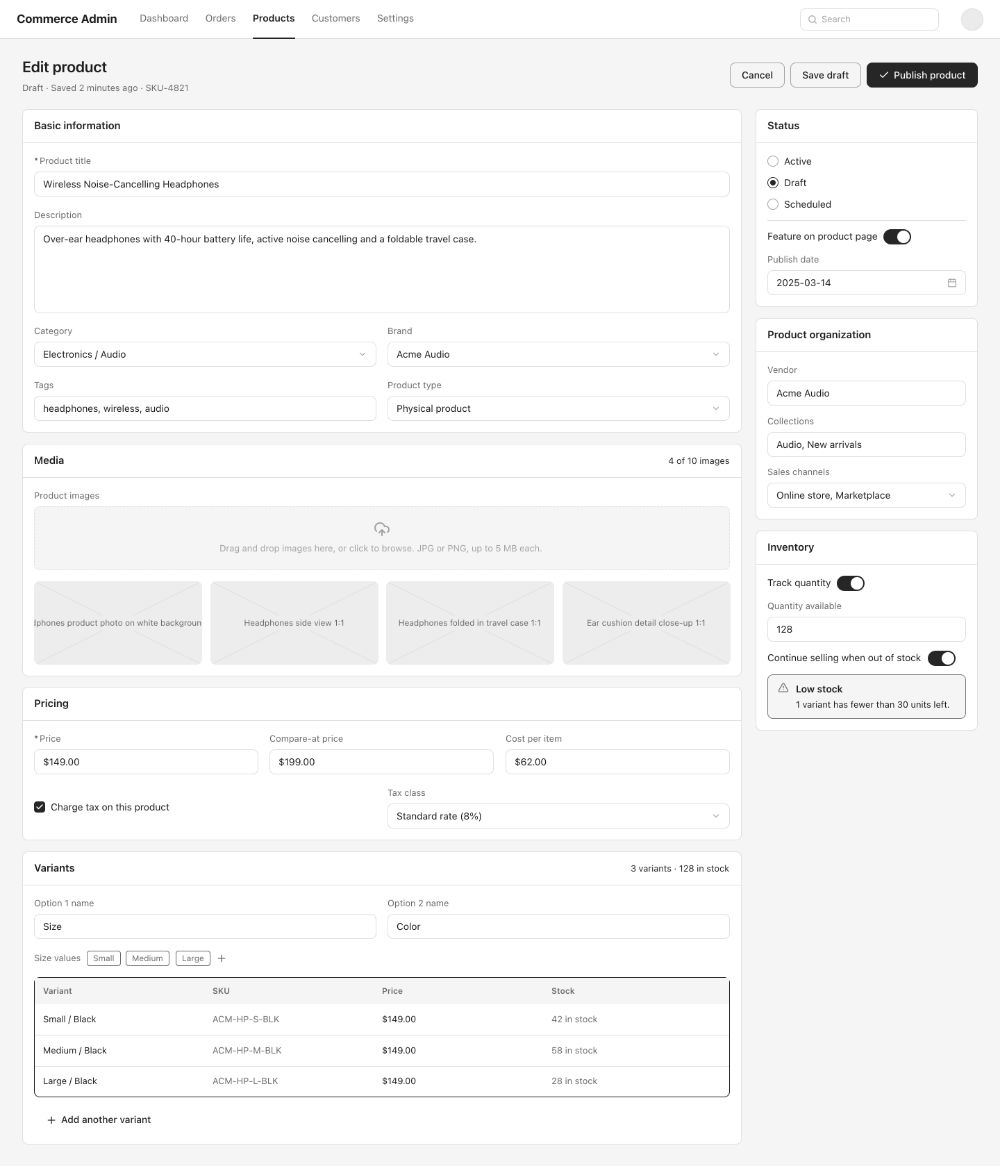Click the 4 of 10 images label

pos(698,461)
